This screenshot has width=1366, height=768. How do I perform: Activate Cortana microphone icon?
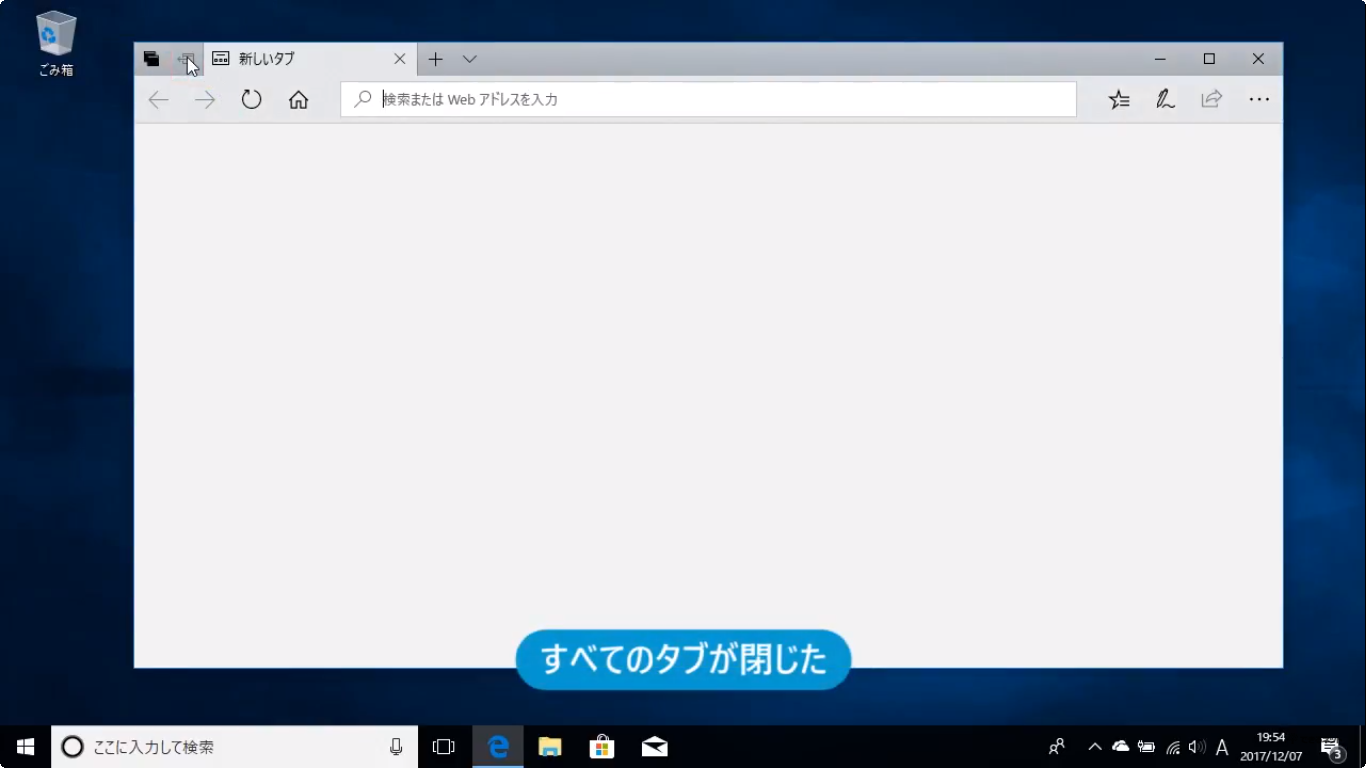click(x=396, y=747)
